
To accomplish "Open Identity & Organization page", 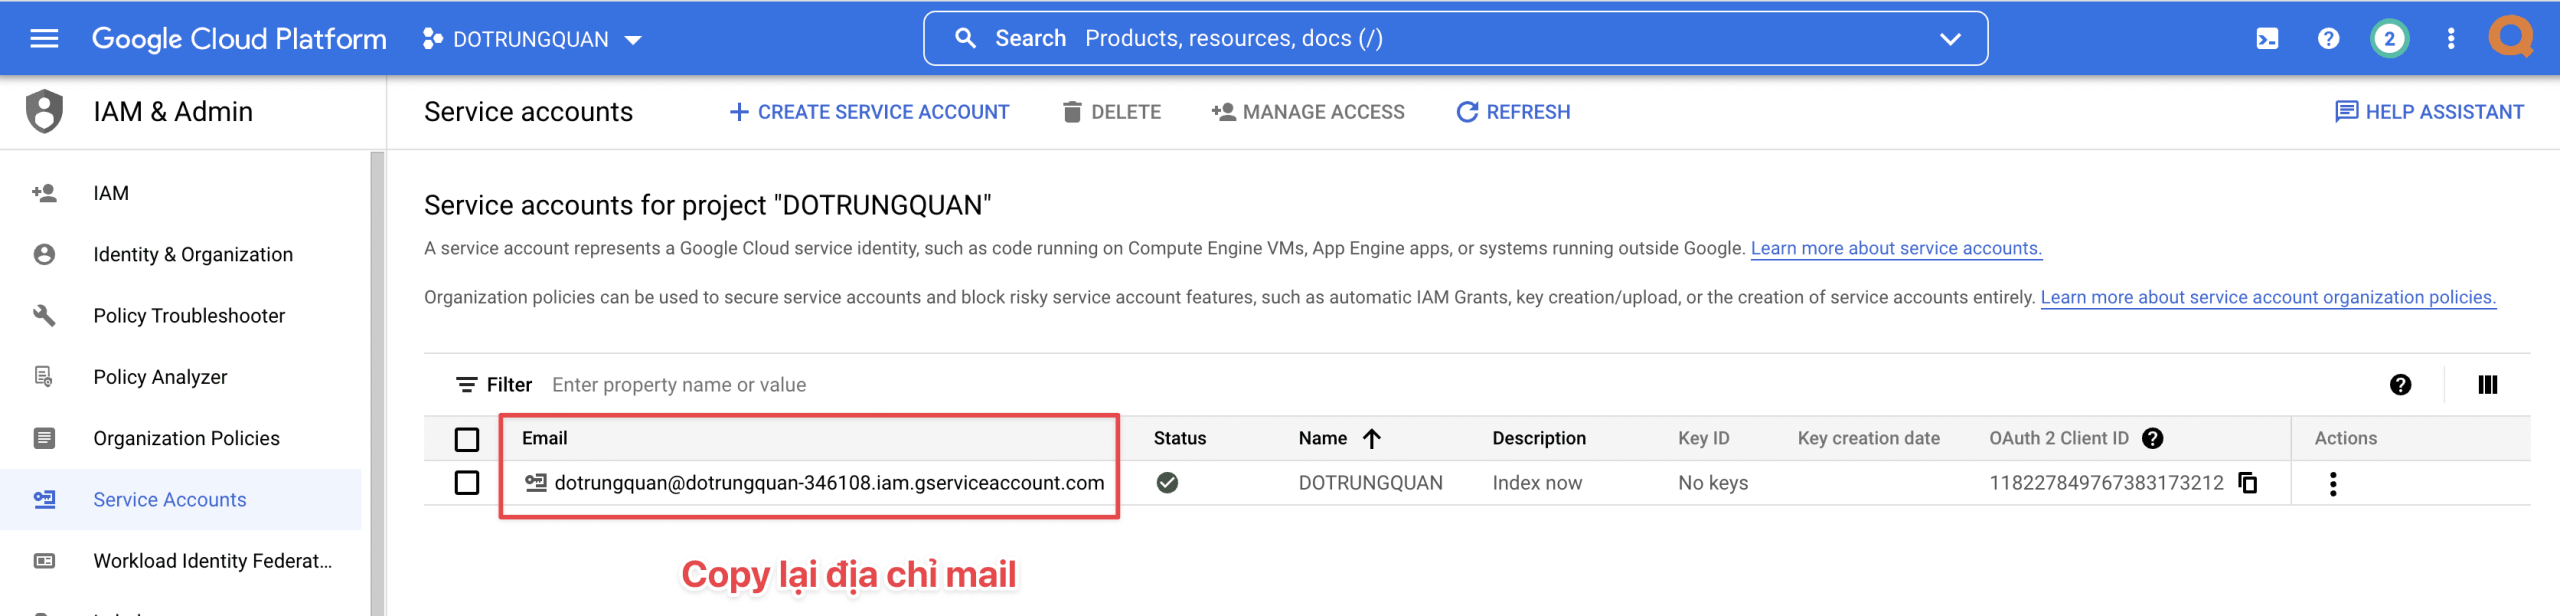I will [x=193, y=254].
